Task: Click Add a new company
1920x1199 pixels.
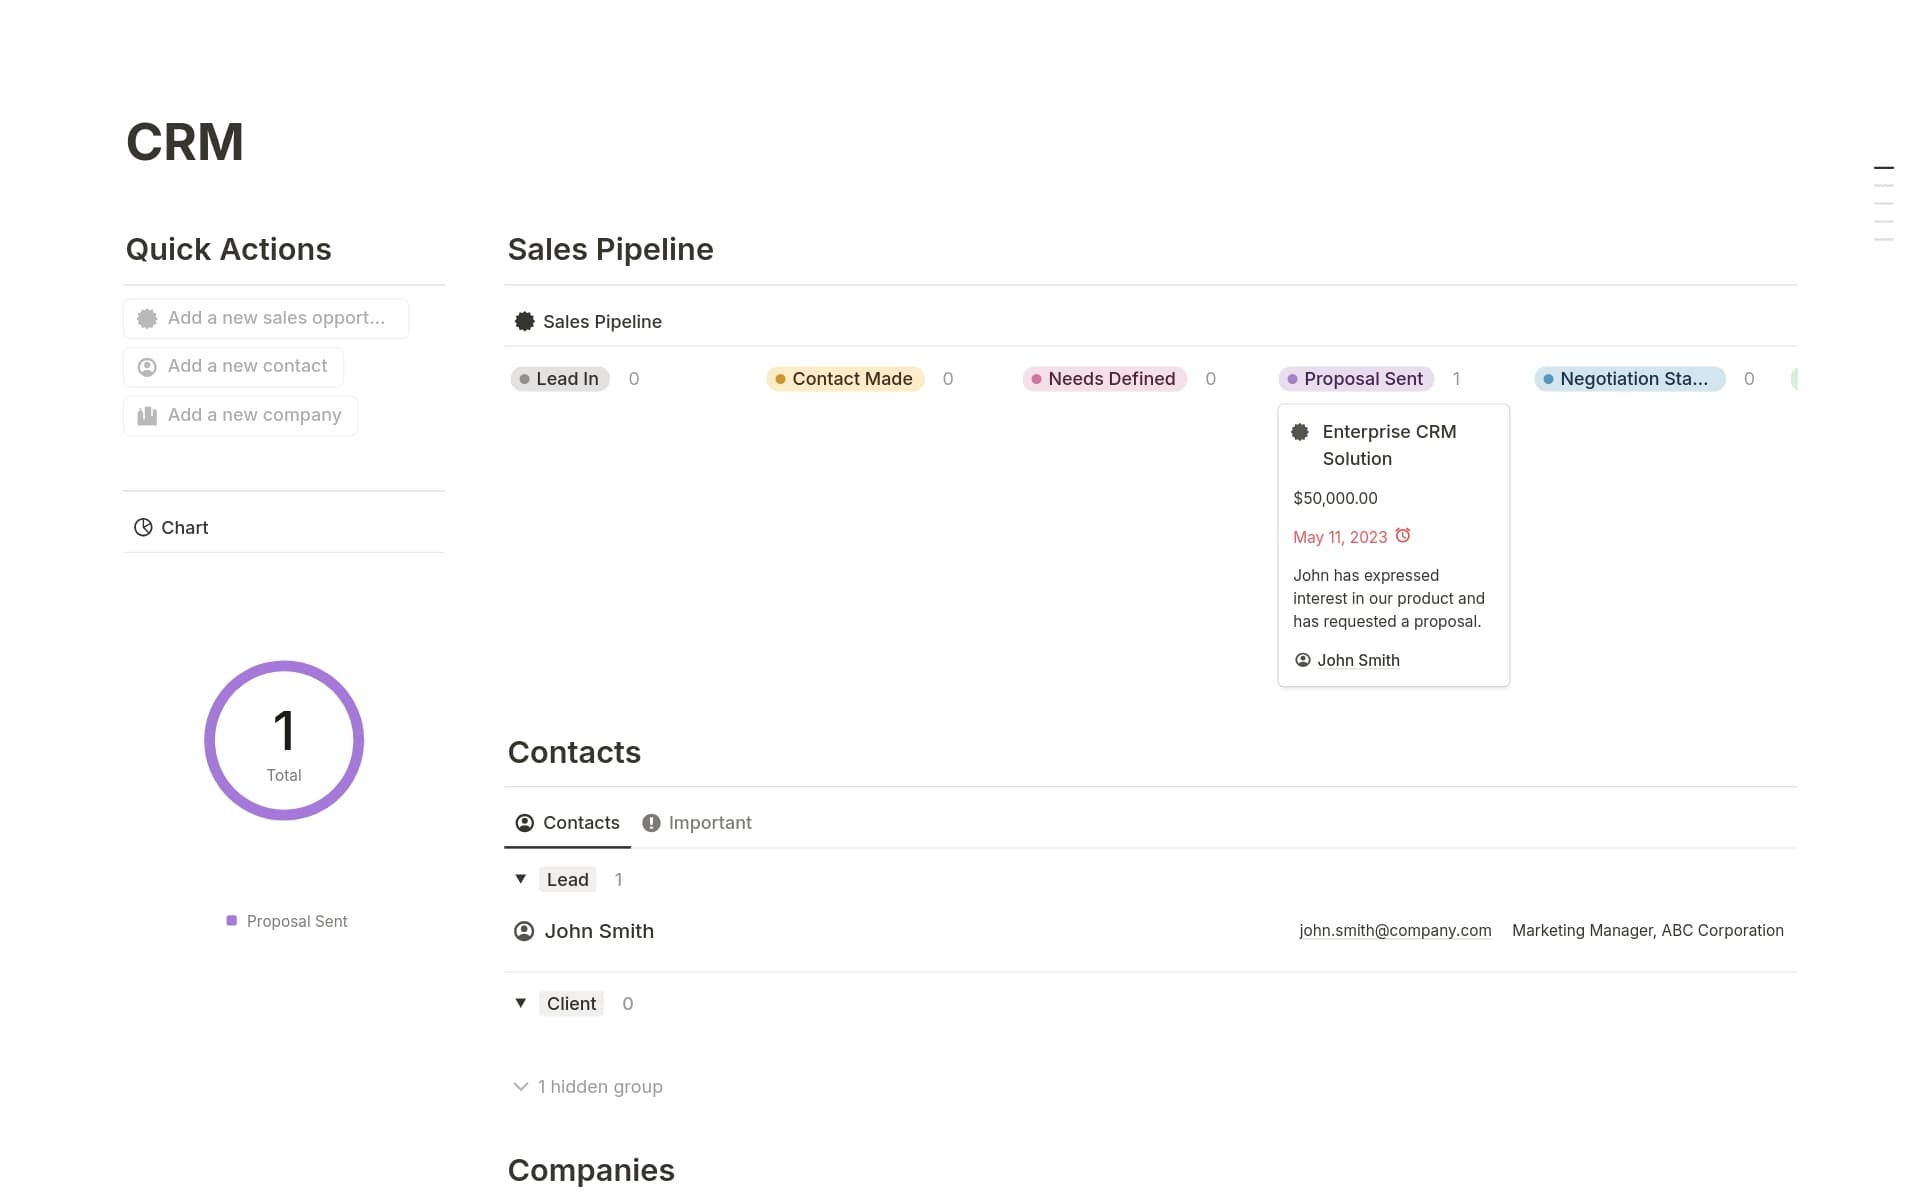Action: tap(239, 415)
